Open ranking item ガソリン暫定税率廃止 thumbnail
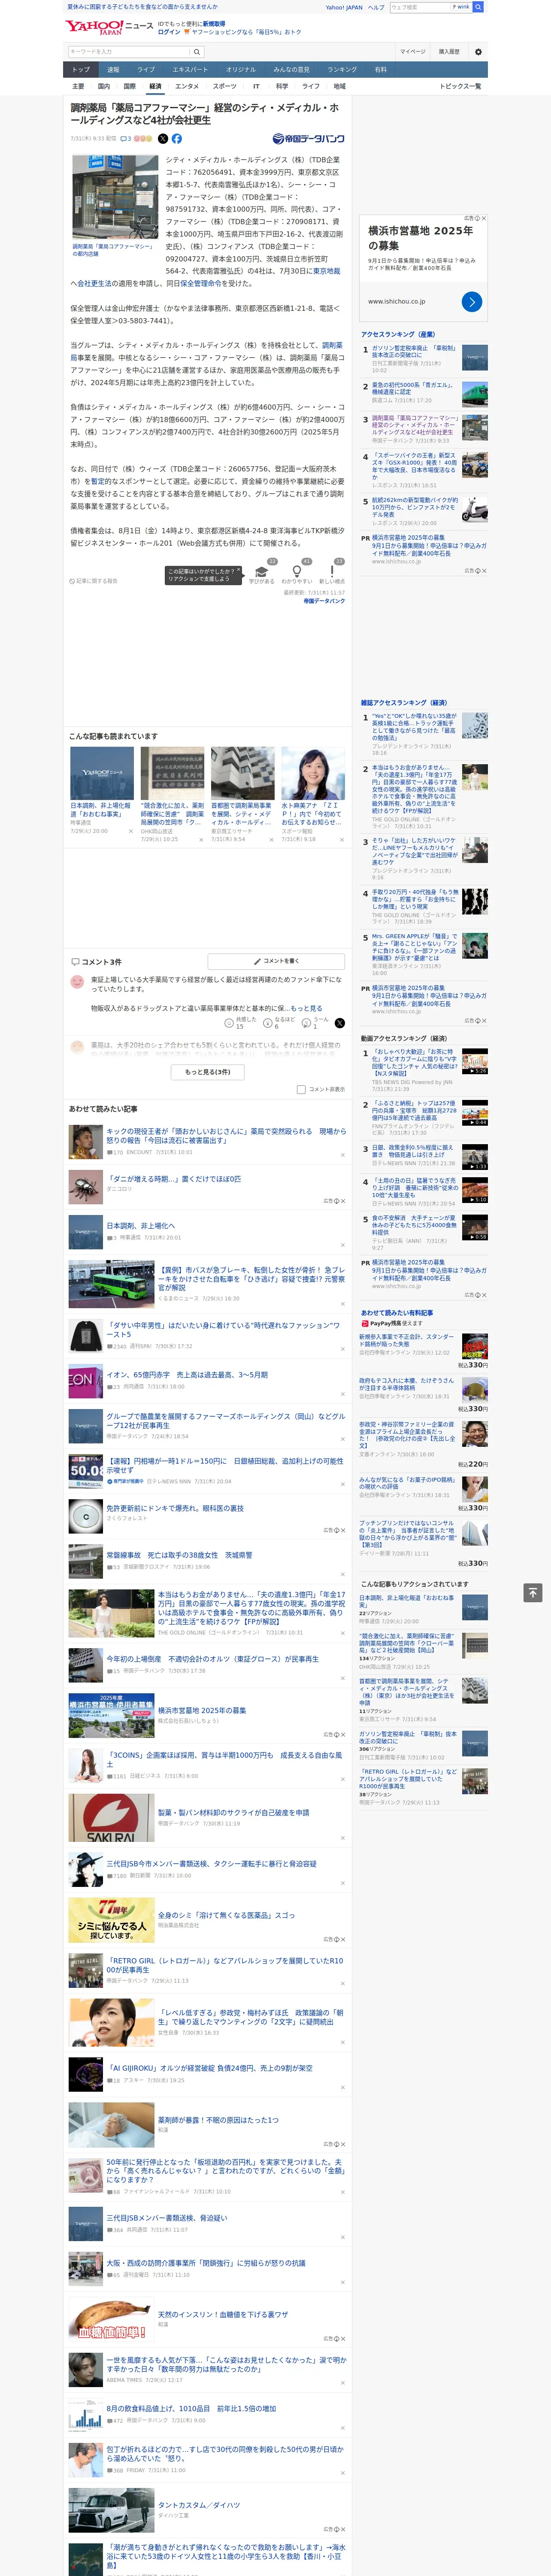551x2576 pixels. 475,358
